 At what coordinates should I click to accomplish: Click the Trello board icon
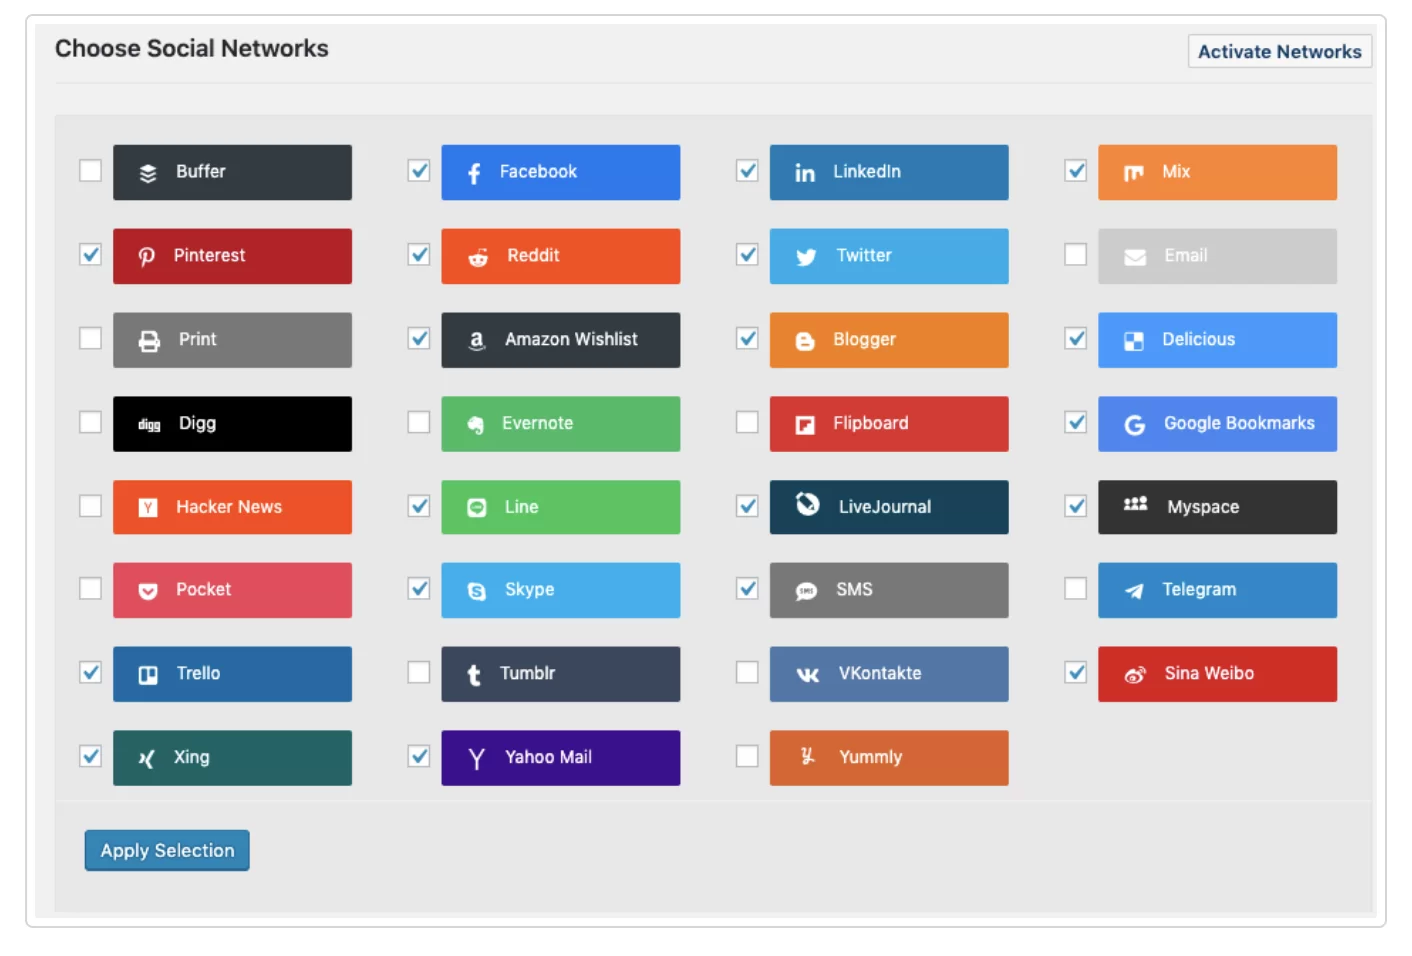click(148, 675)
